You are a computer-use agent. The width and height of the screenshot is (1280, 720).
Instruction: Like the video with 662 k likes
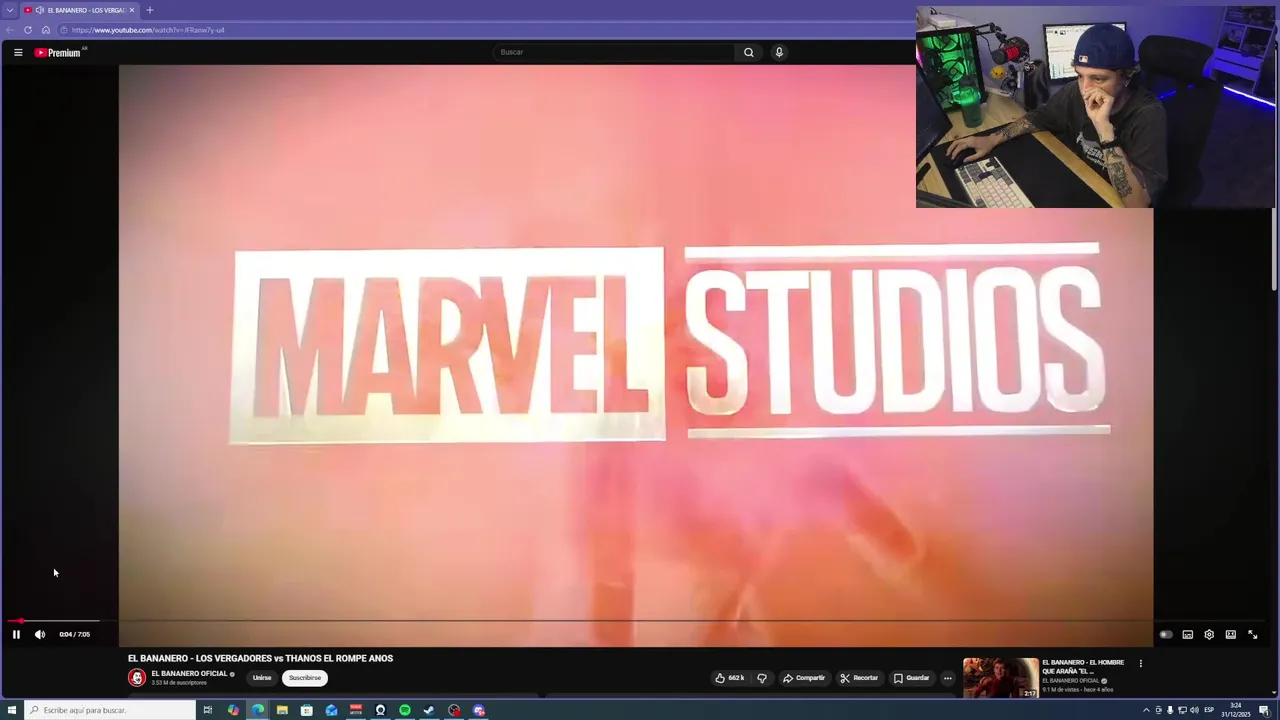730,678
